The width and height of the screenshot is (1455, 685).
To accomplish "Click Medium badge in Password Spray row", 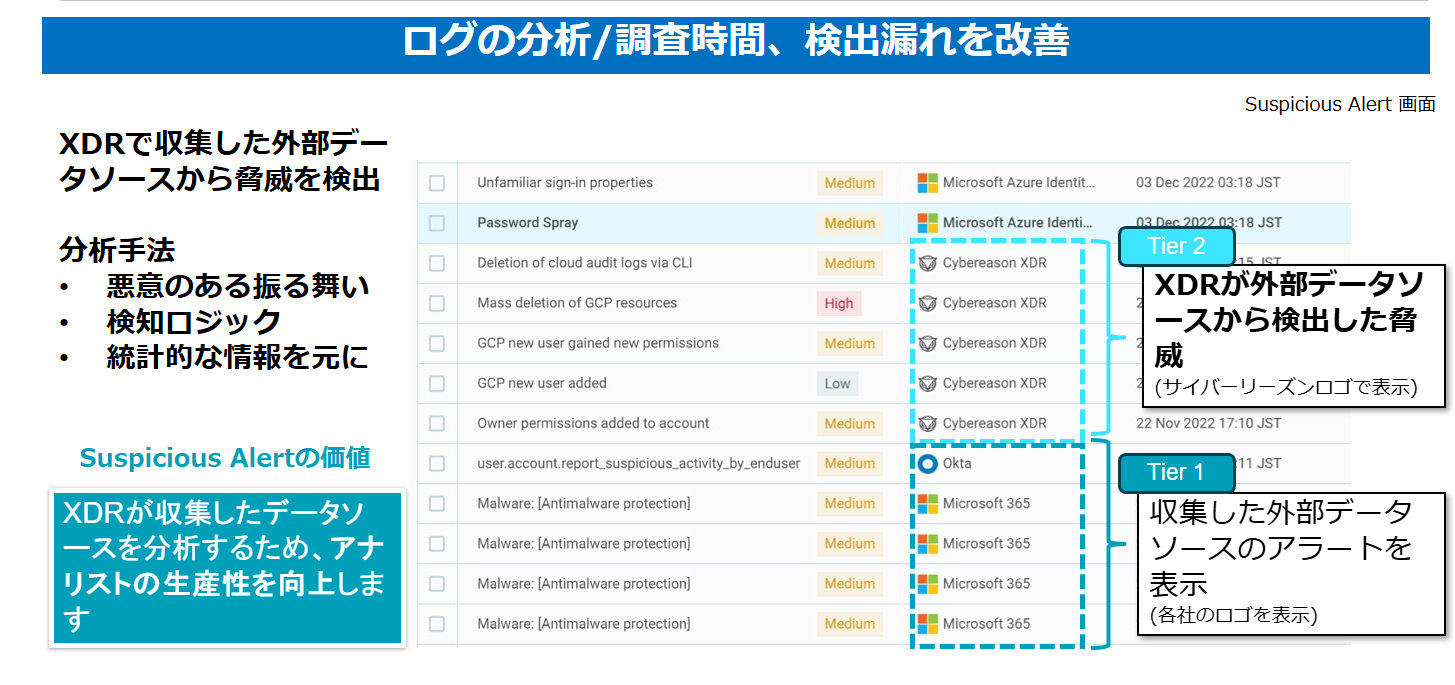I will pyautogui.click(x=850, y=223).
